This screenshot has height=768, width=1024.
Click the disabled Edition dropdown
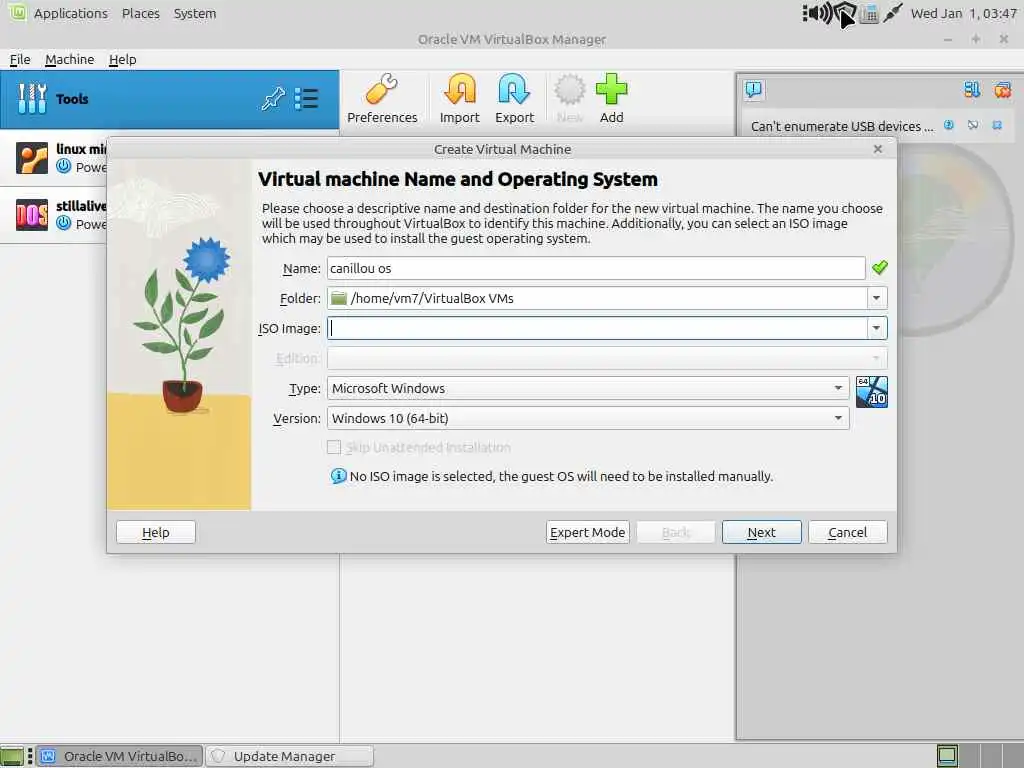click(x=607, y=359)
